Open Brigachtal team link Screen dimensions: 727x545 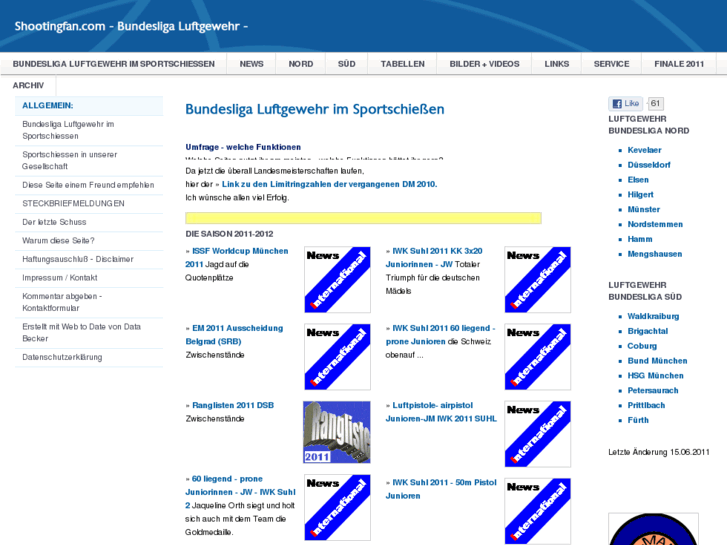click(x=648, y=331)
